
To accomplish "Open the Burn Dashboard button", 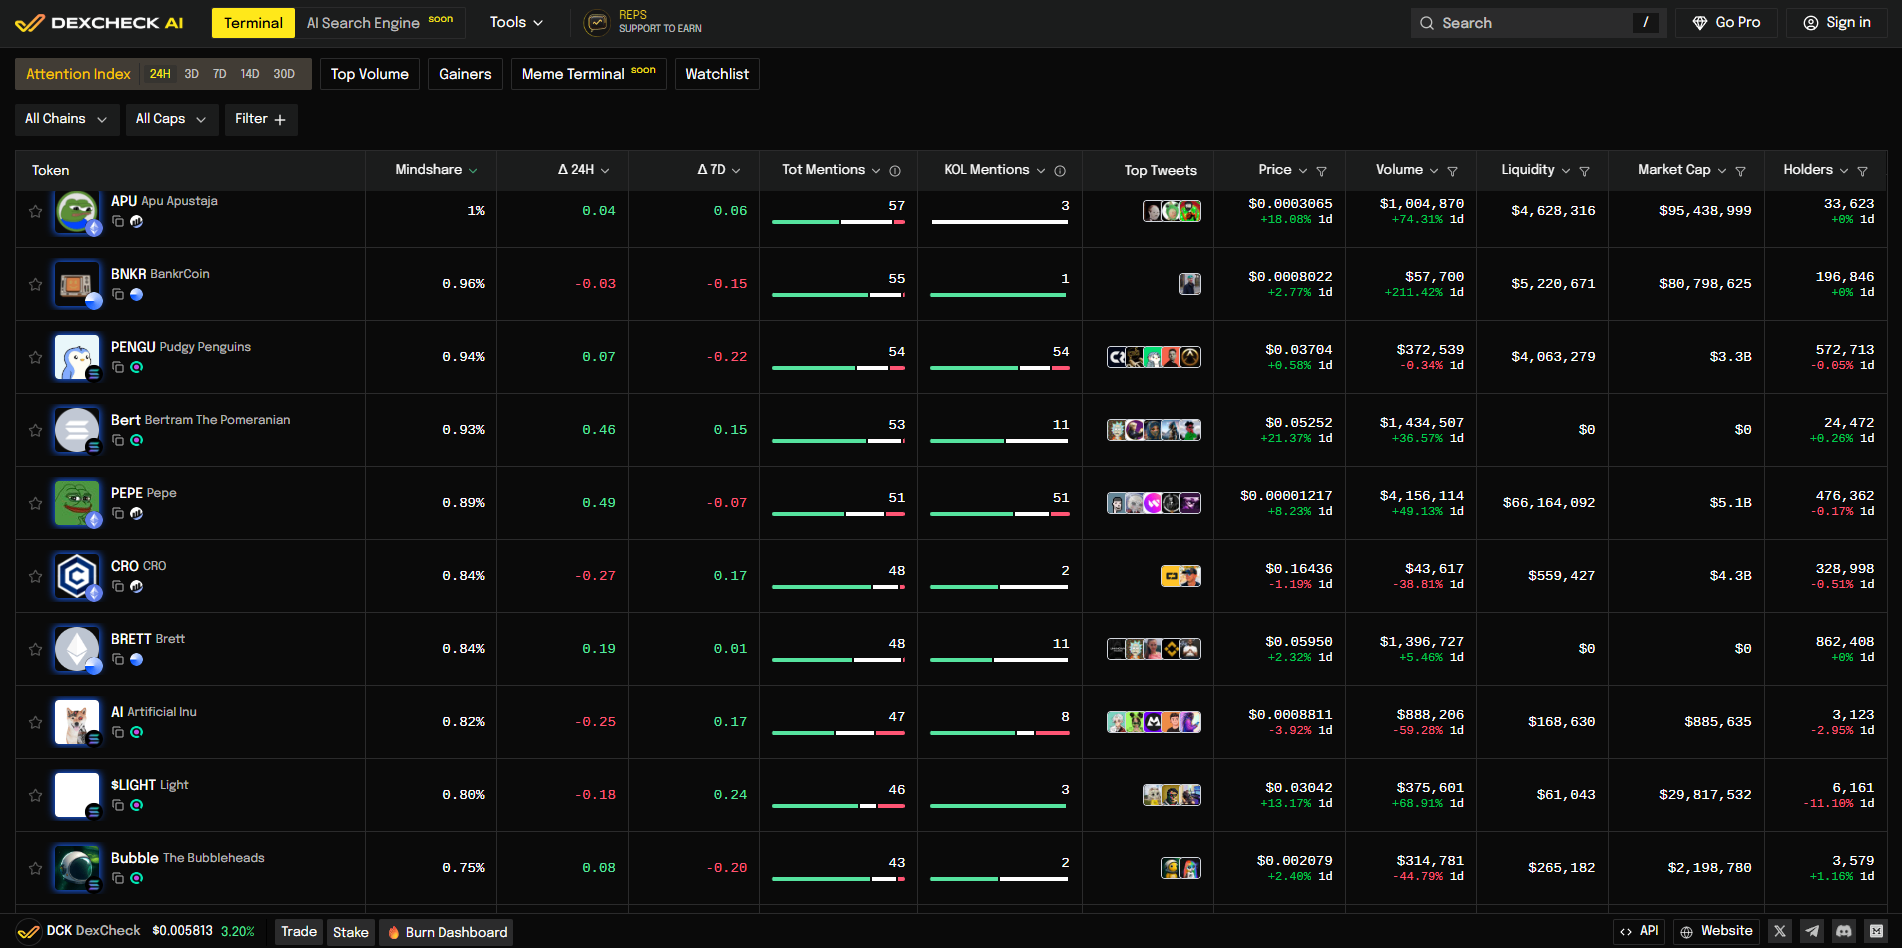I will 447,932.
